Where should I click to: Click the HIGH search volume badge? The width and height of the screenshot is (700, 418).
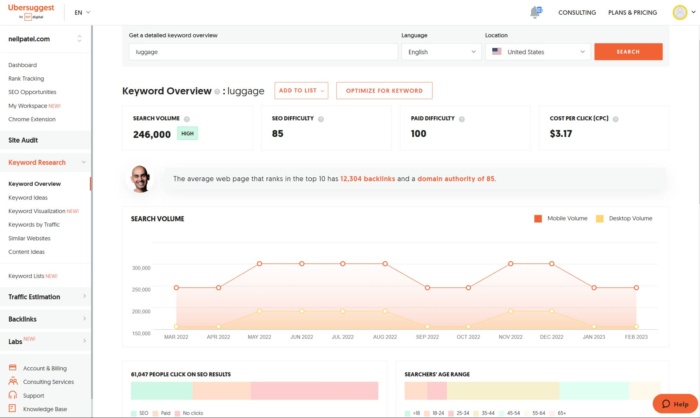click(x=188, y=134)
